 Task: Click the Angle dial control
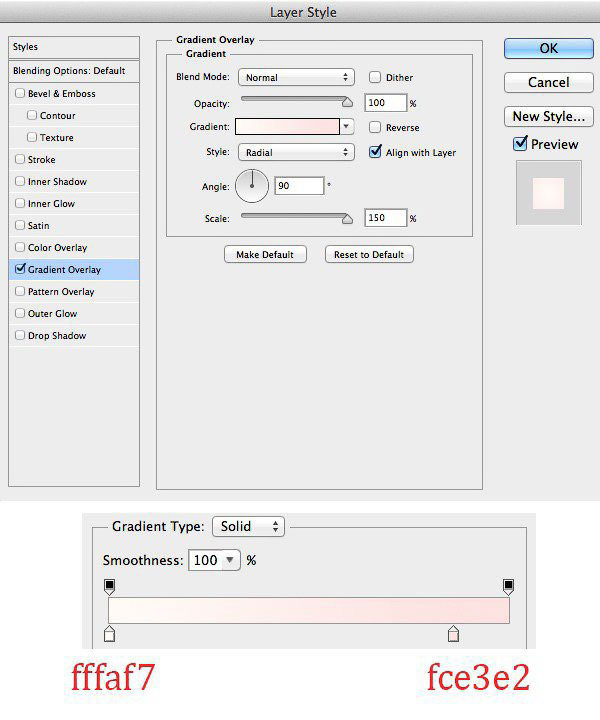[252, 186]
